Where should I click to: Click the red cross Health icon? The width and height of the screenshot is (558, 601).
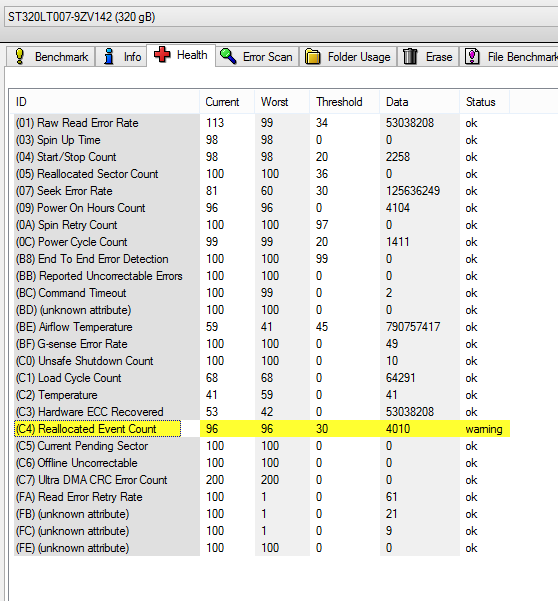pyautogui.click(x=162, y=55)
